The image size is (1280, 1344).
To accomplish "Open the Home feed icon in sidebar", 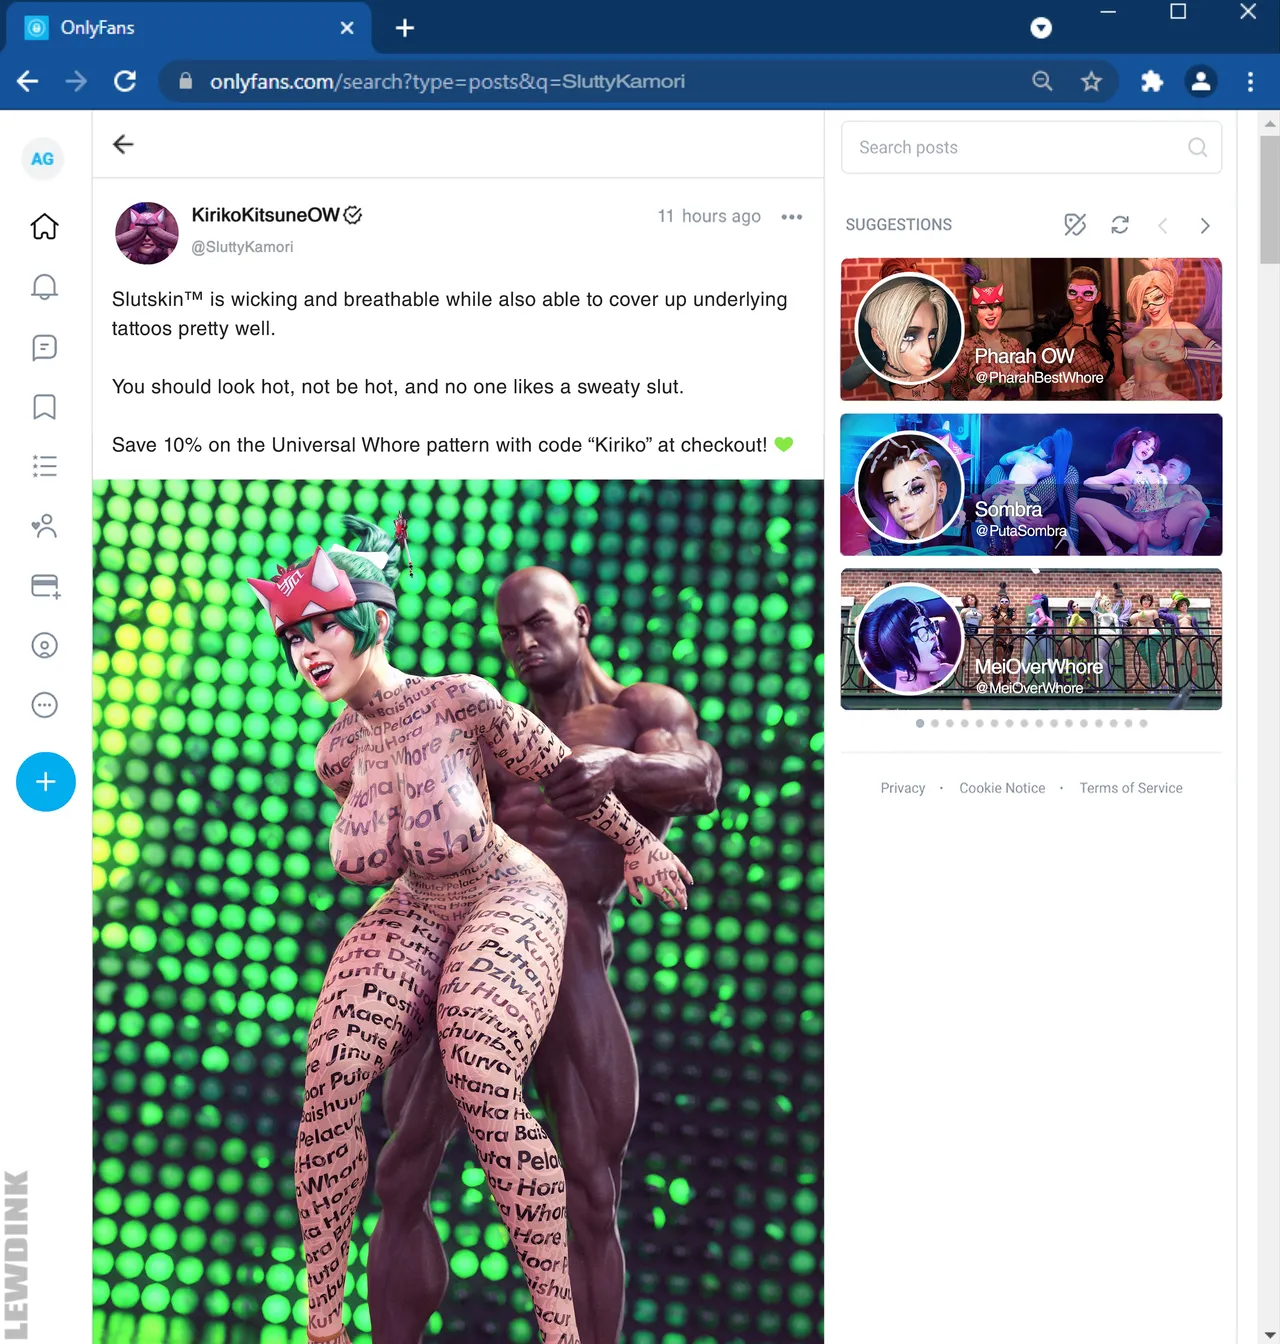I will pyautogui.click(x=44, y=227).
